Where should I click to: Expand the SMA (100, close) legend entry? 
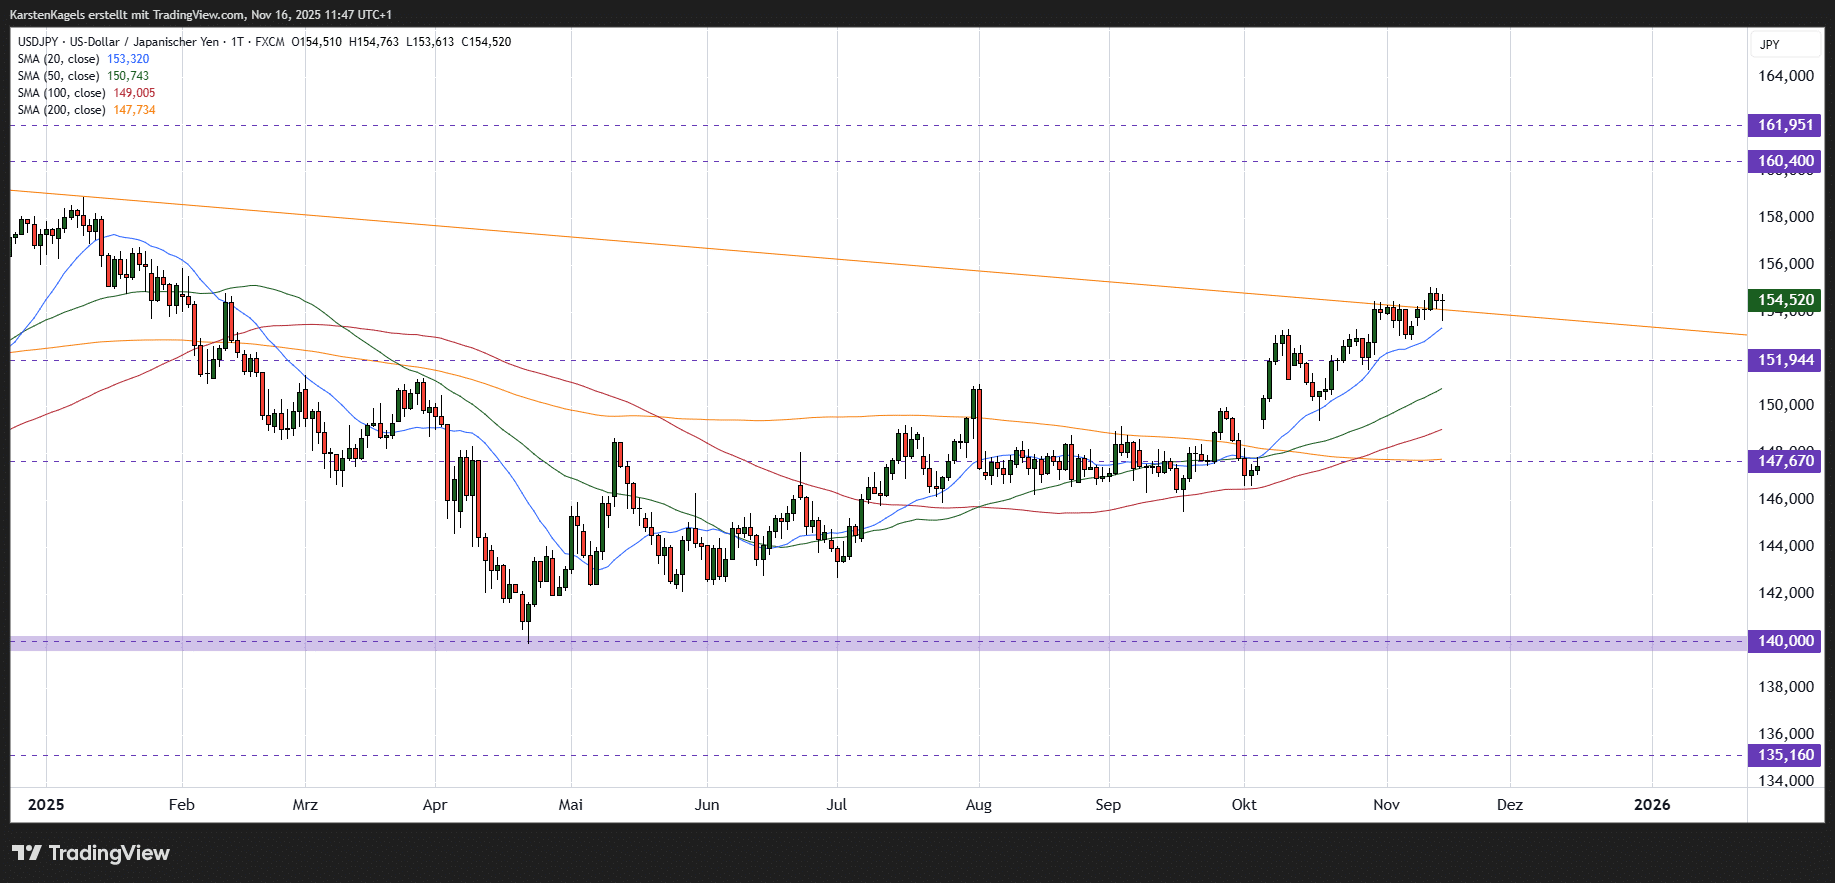[x=62, y=93]
